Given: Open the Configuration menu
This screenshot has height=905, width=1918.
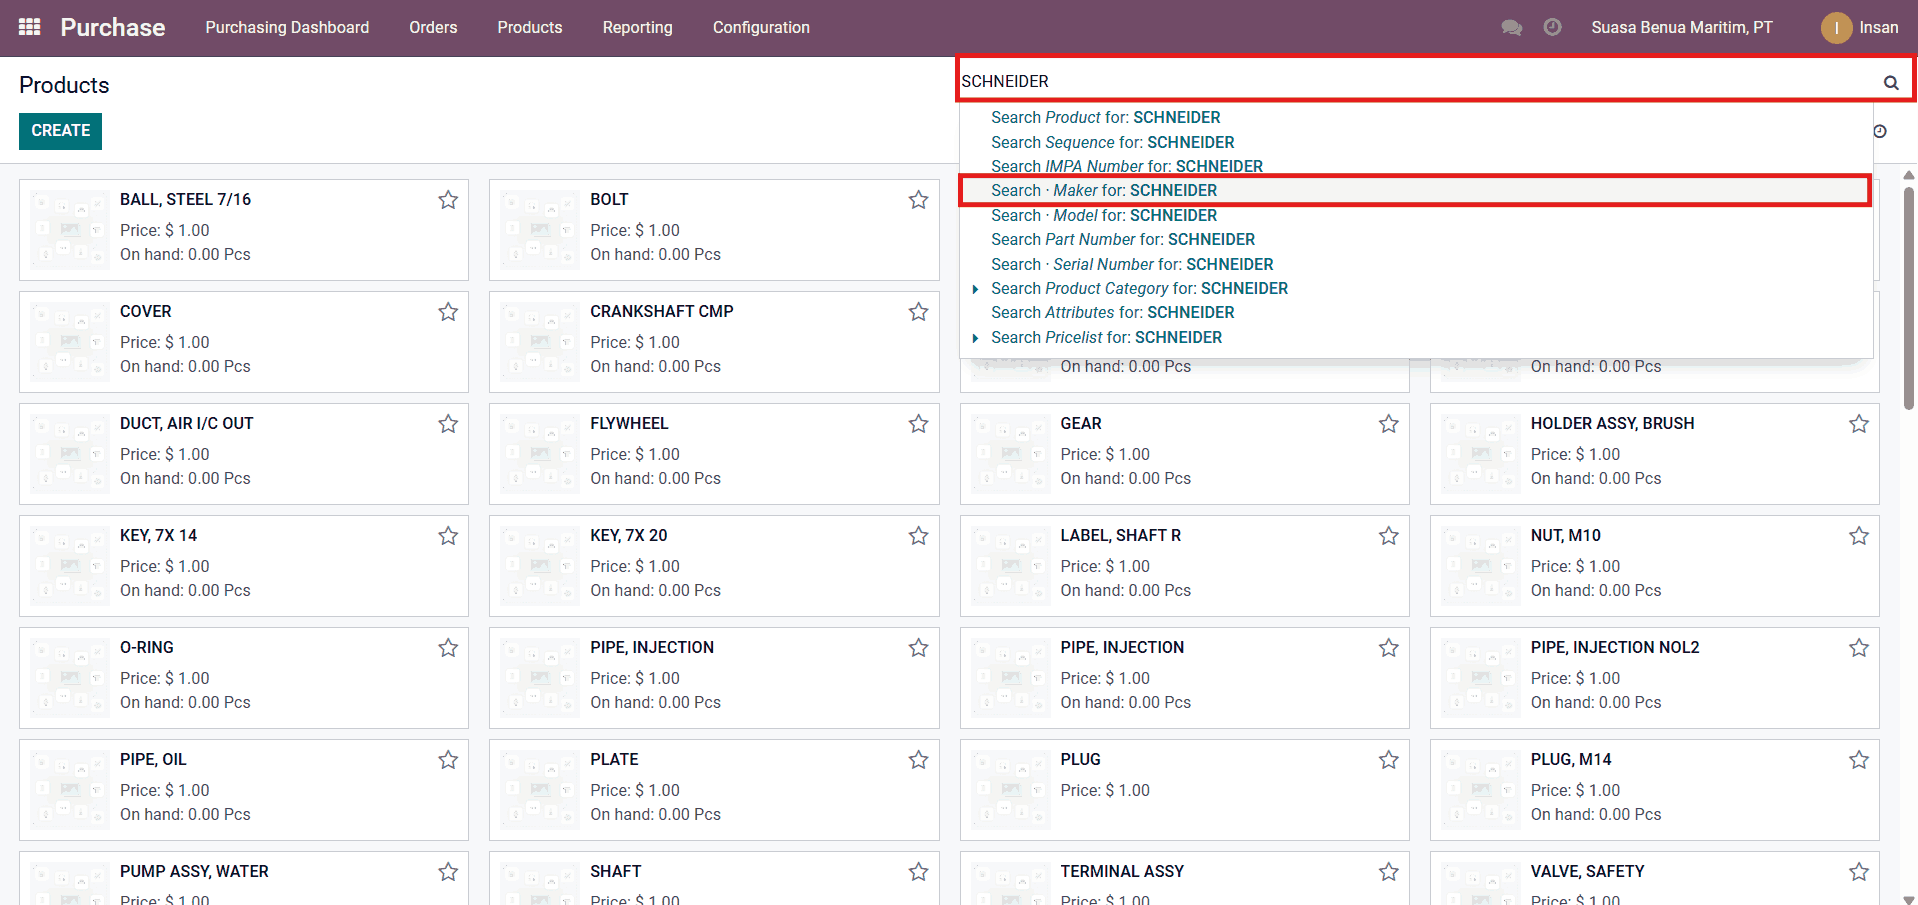Looking at the screenshot, I should pos(760,27).
